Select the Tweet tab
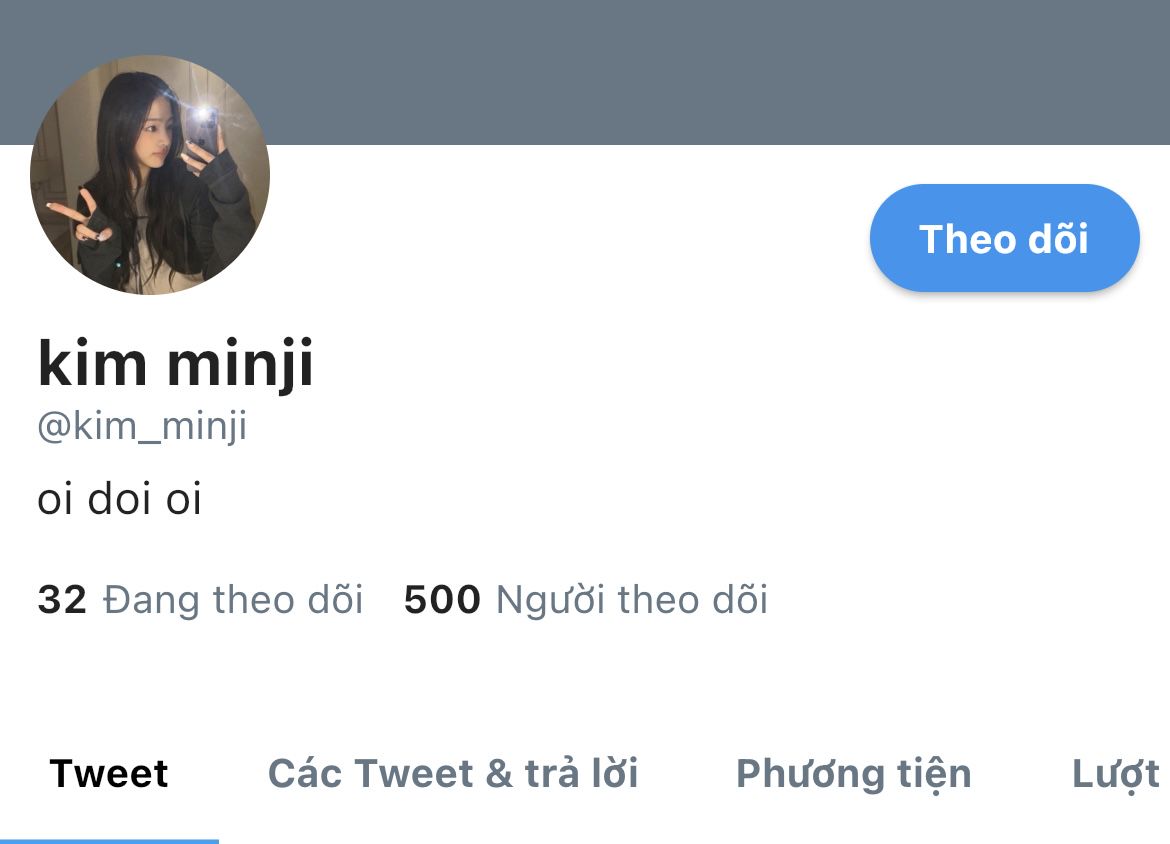 (x=109, y=773)
